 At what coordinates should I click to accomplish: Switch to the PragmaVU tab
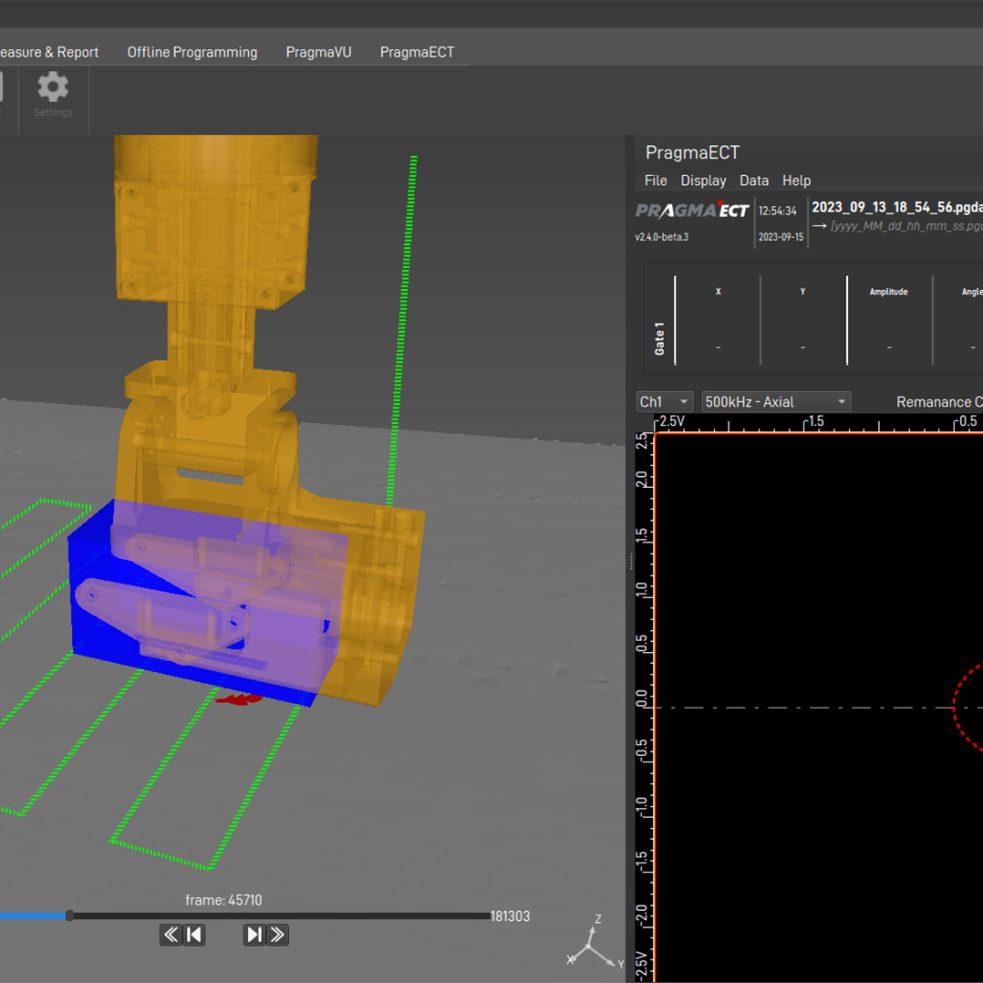point(318,52)
